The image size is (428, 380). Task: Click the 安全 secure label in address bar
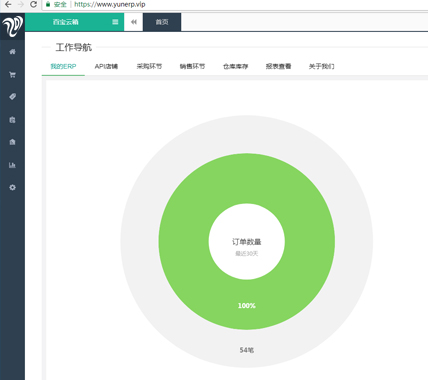60,4
